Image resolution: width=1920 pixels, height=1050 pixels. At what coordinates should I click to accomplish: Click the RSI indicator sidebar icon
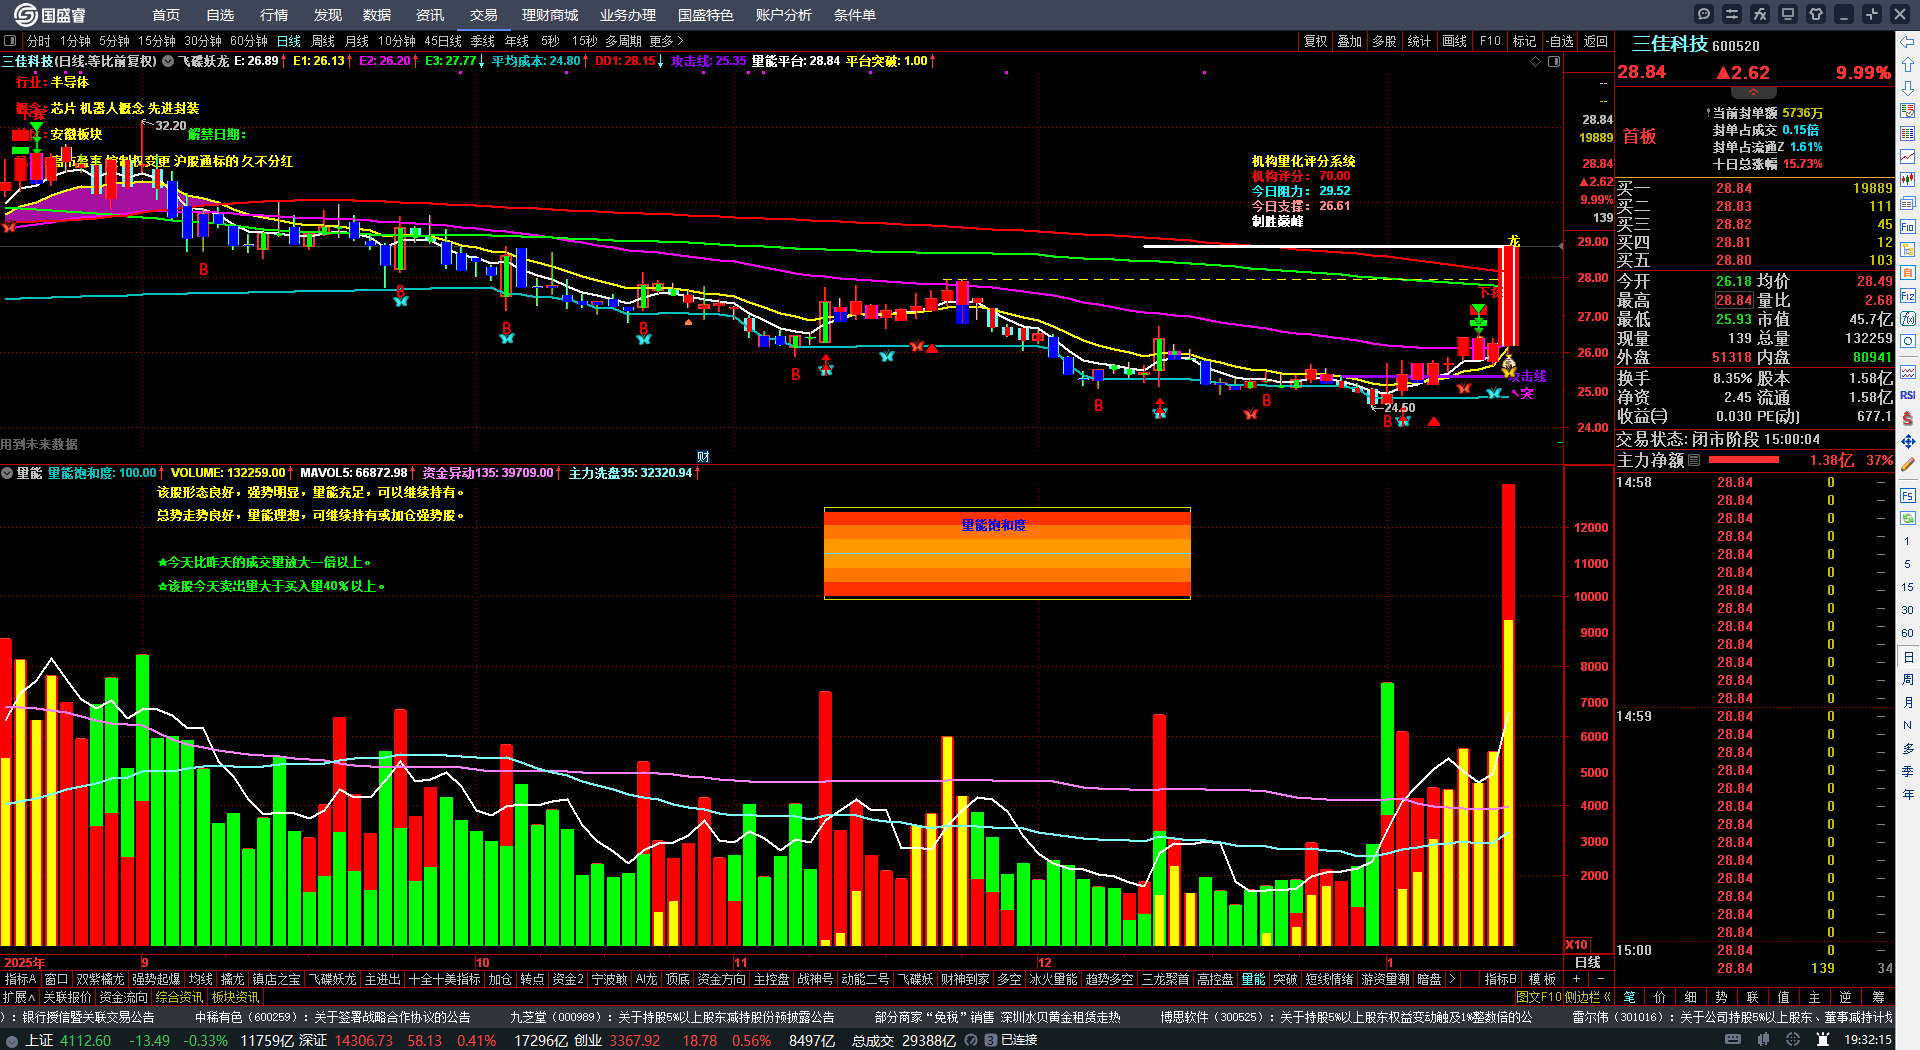pyautogui.click(x=1908, y=395)
